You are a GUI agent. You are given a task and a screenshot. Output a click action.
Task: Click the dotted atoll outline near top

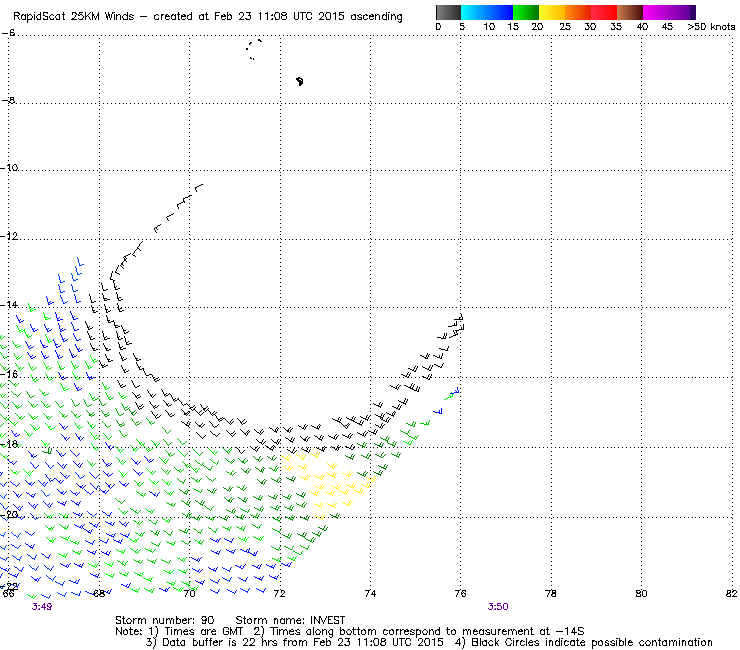pyautogui.click(x=254, y=50)
